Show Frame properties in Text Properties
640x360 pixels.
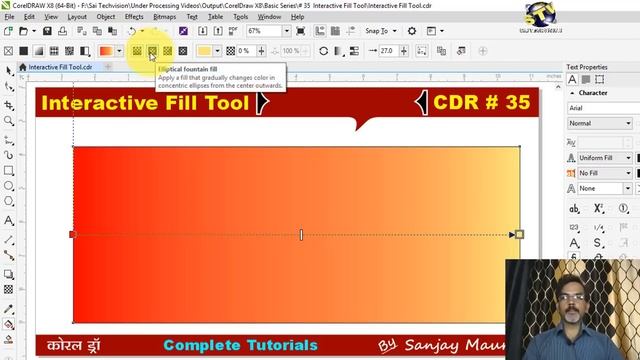point(599,79)
